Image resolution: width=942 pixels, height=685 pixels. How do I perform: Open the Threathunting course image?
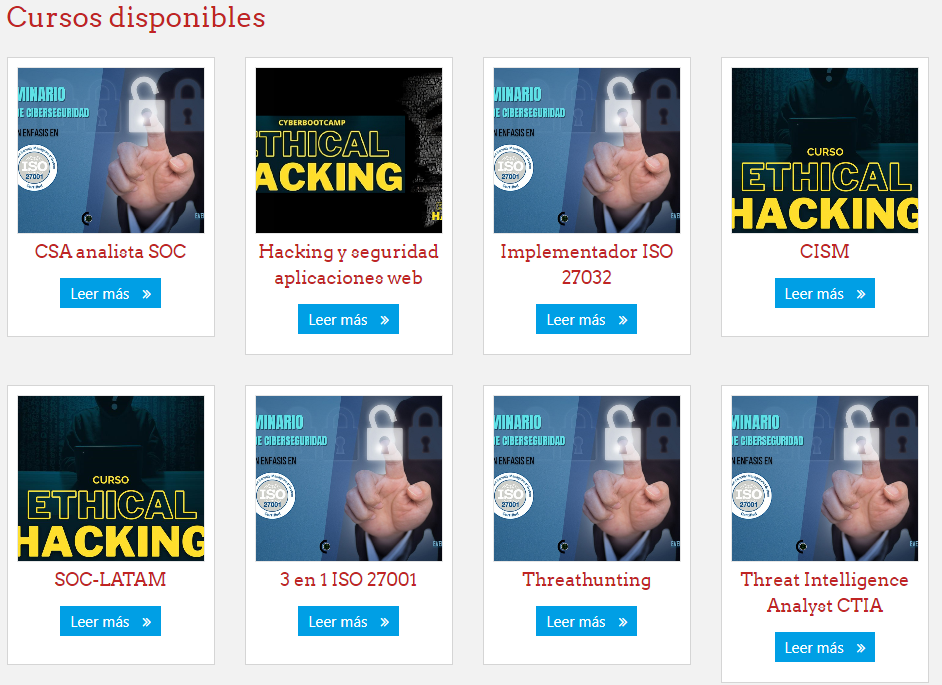click(586, 478)
